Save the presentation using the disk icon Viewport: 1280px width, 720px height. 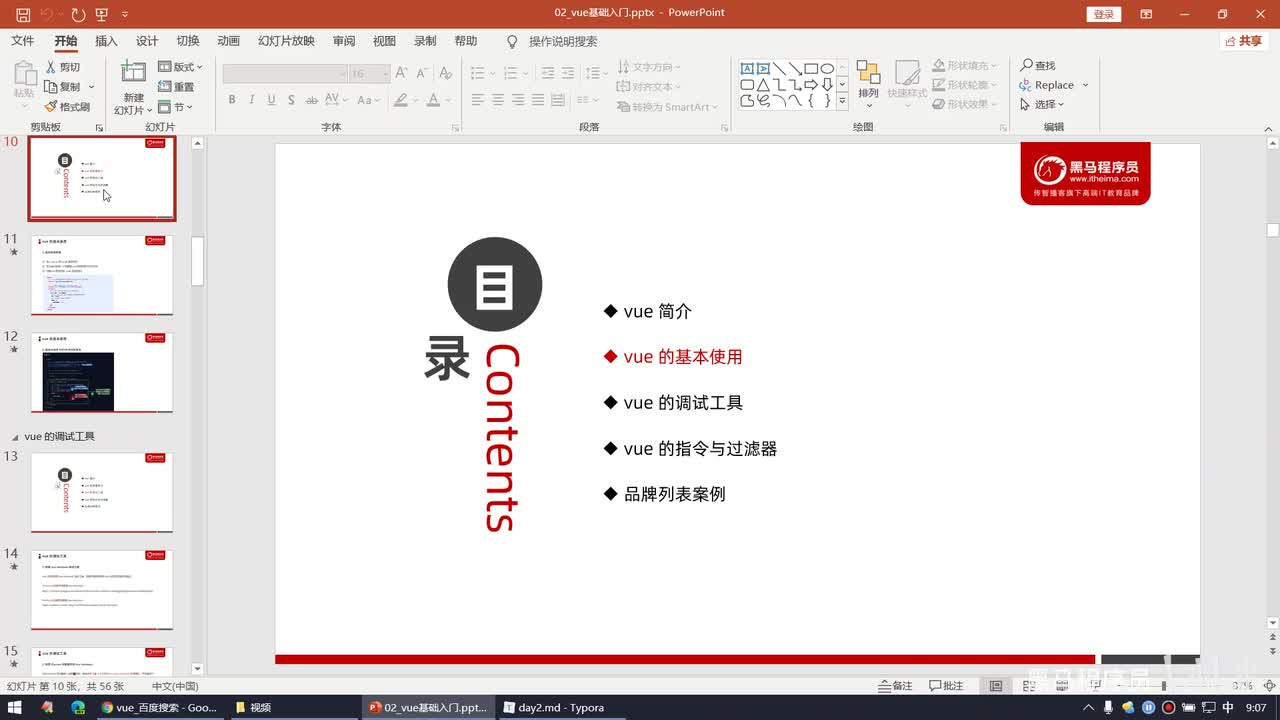[23, 15]
